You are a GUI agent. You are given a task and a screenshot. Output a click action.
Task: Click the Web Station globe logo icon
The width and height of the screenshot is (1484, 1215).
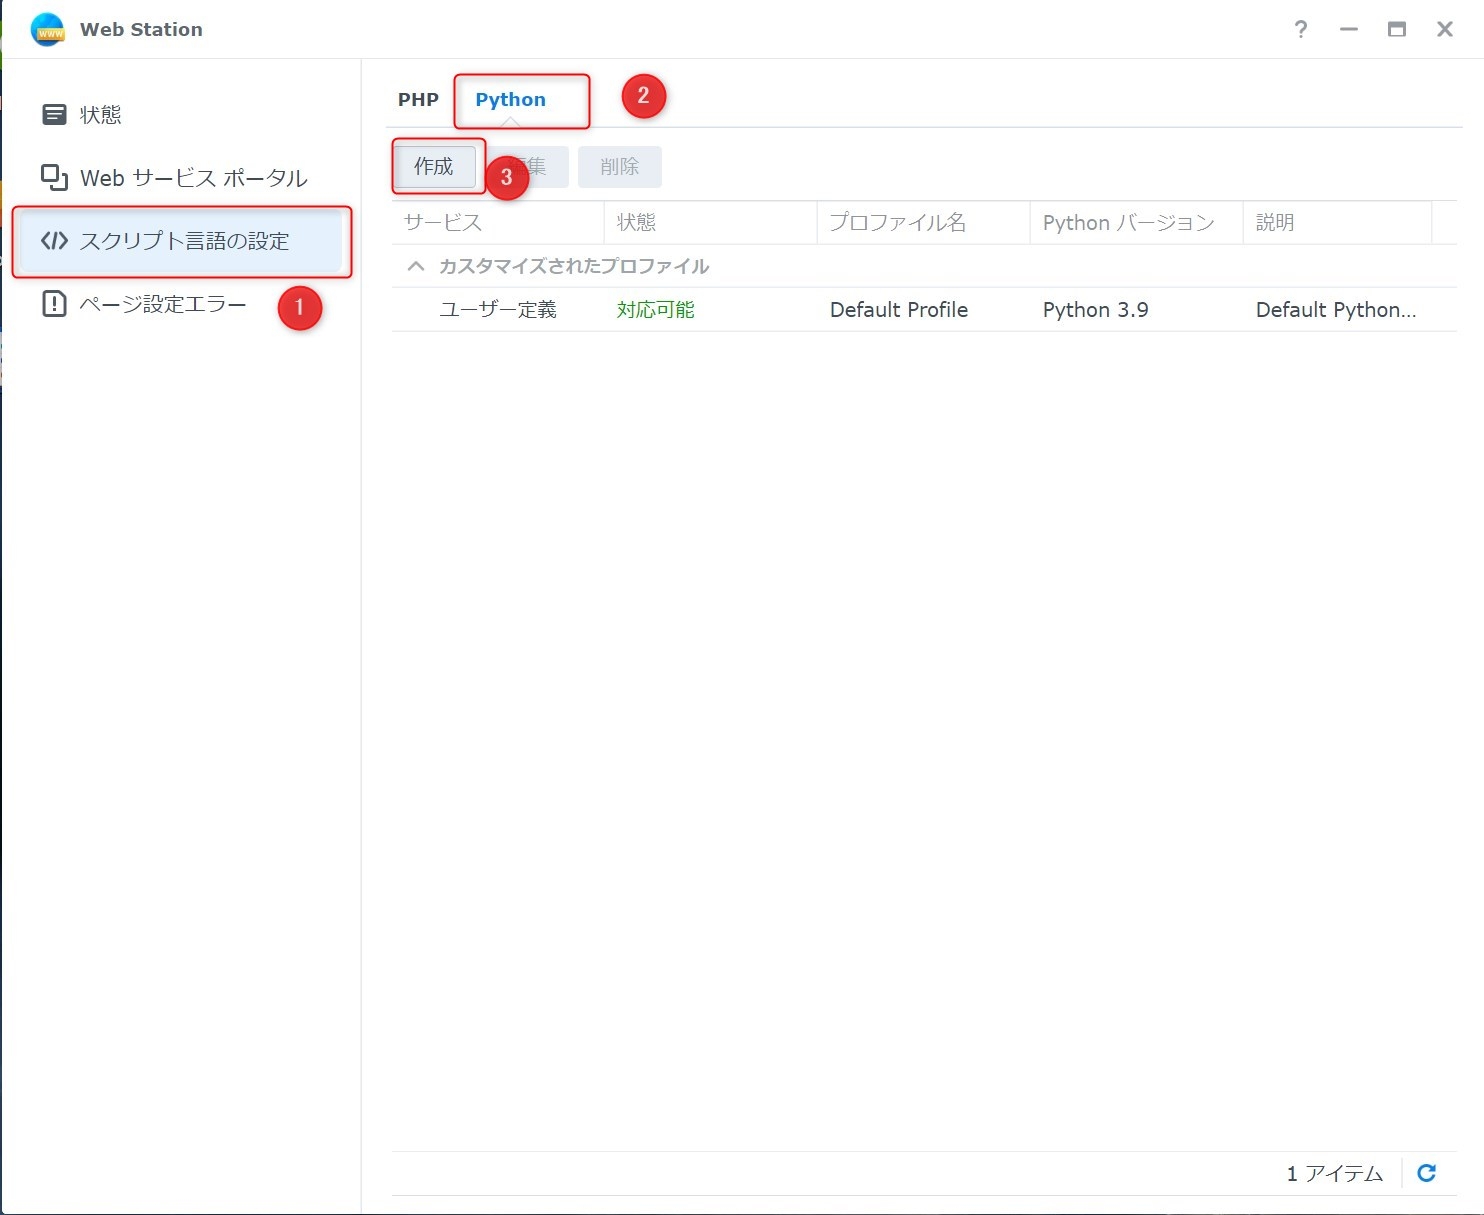click(x=48, y=30)
